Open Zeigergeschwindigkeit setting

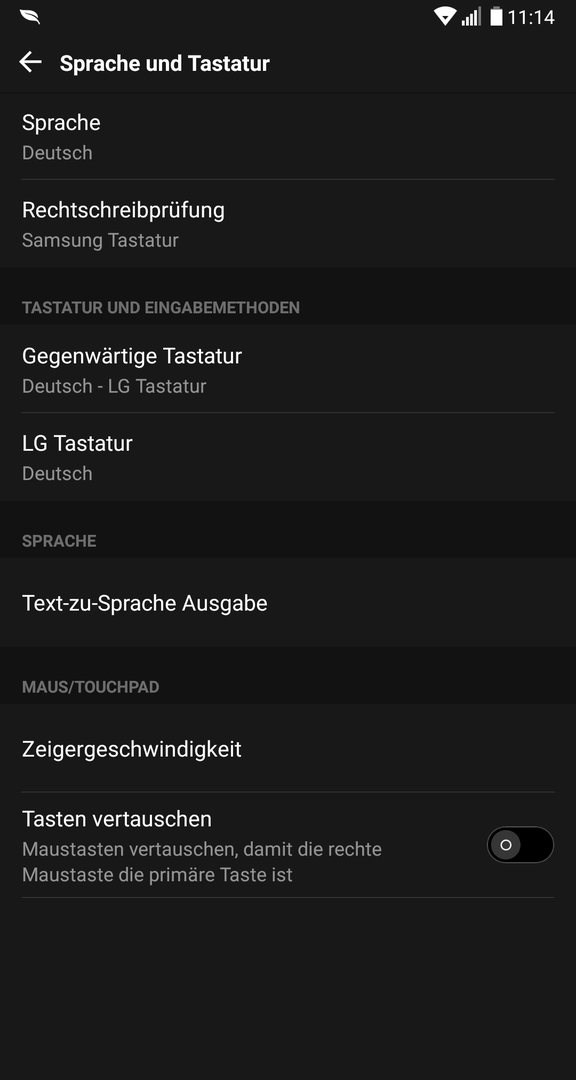[x=288, y=749]
